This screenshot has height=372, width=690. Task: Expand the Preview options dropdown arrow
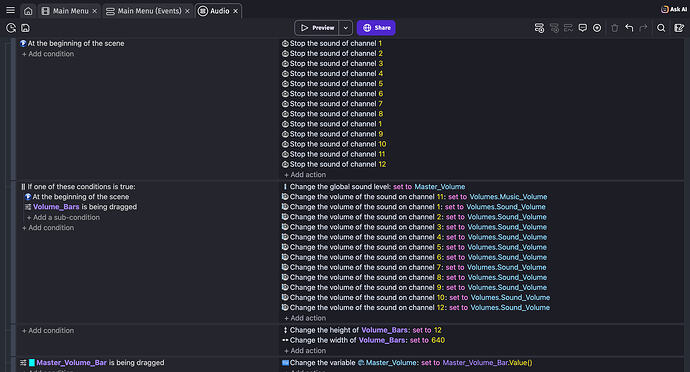[x=346, y=28]
